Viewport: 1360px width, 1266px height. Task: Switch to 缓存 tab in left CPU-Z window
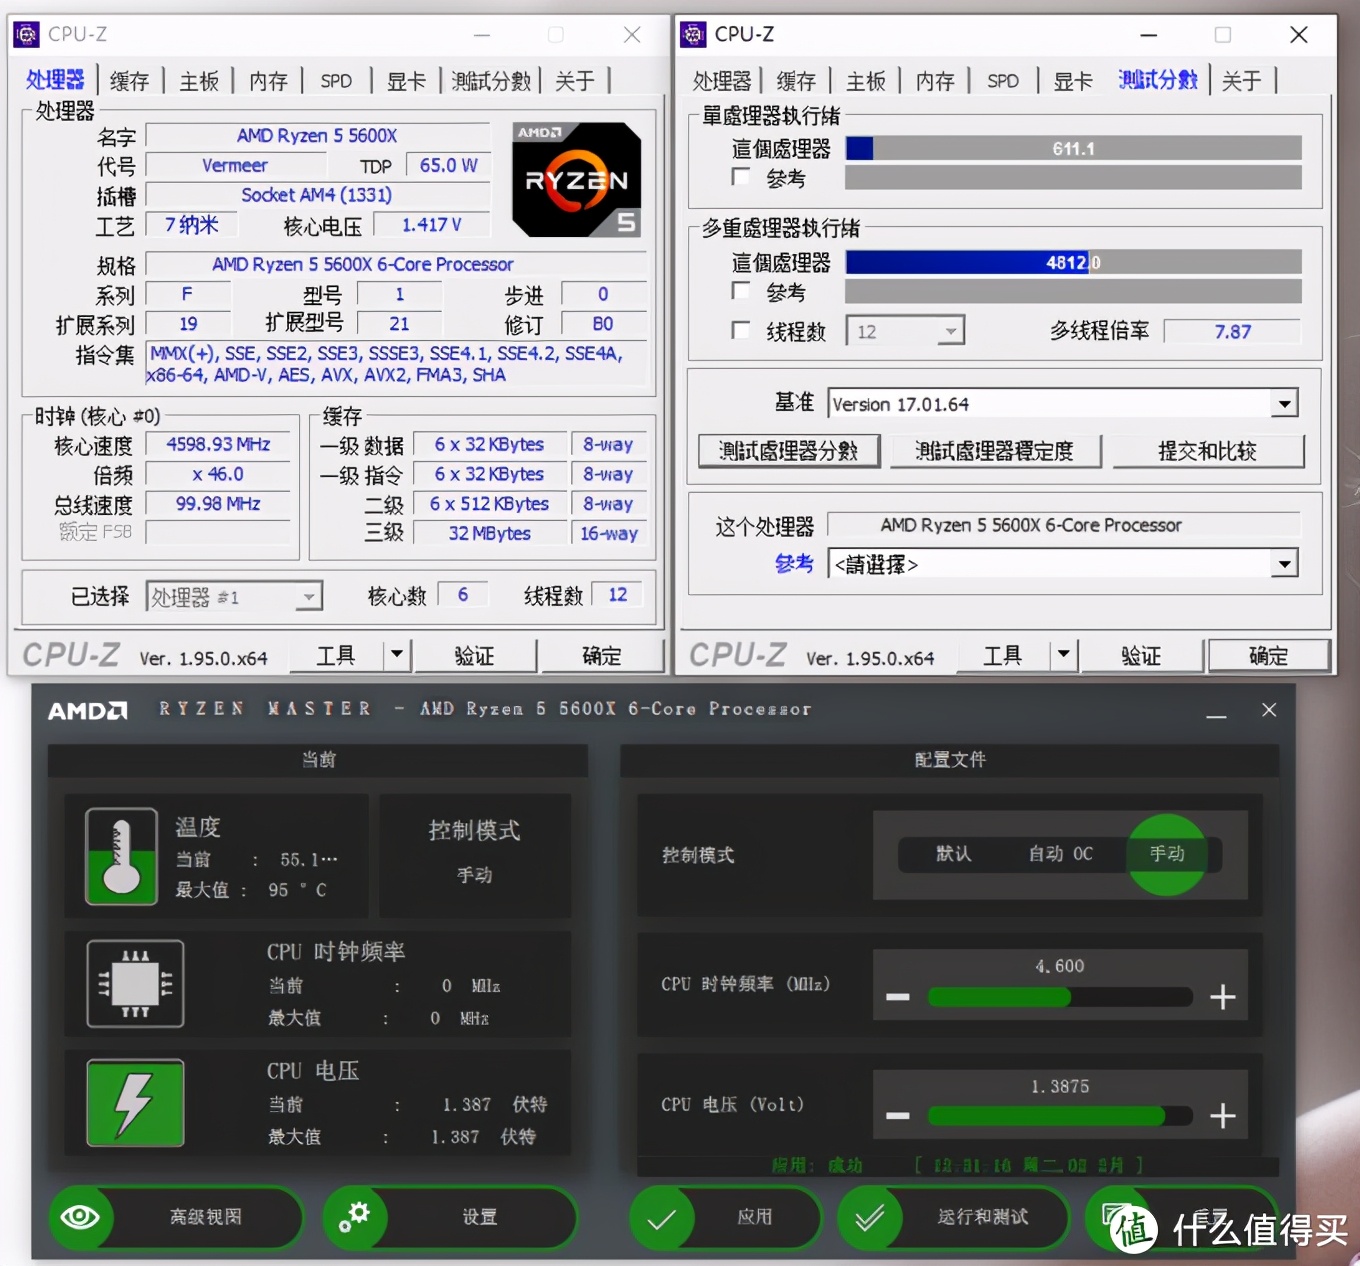[129, 81]
